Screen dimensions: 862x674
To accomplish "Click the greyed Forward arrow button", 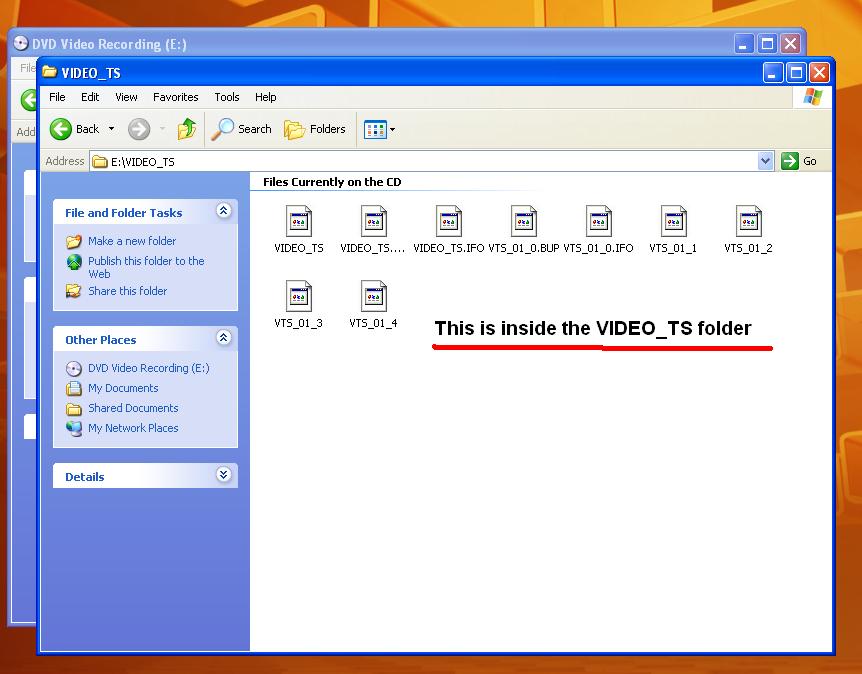I will [139, 130].
